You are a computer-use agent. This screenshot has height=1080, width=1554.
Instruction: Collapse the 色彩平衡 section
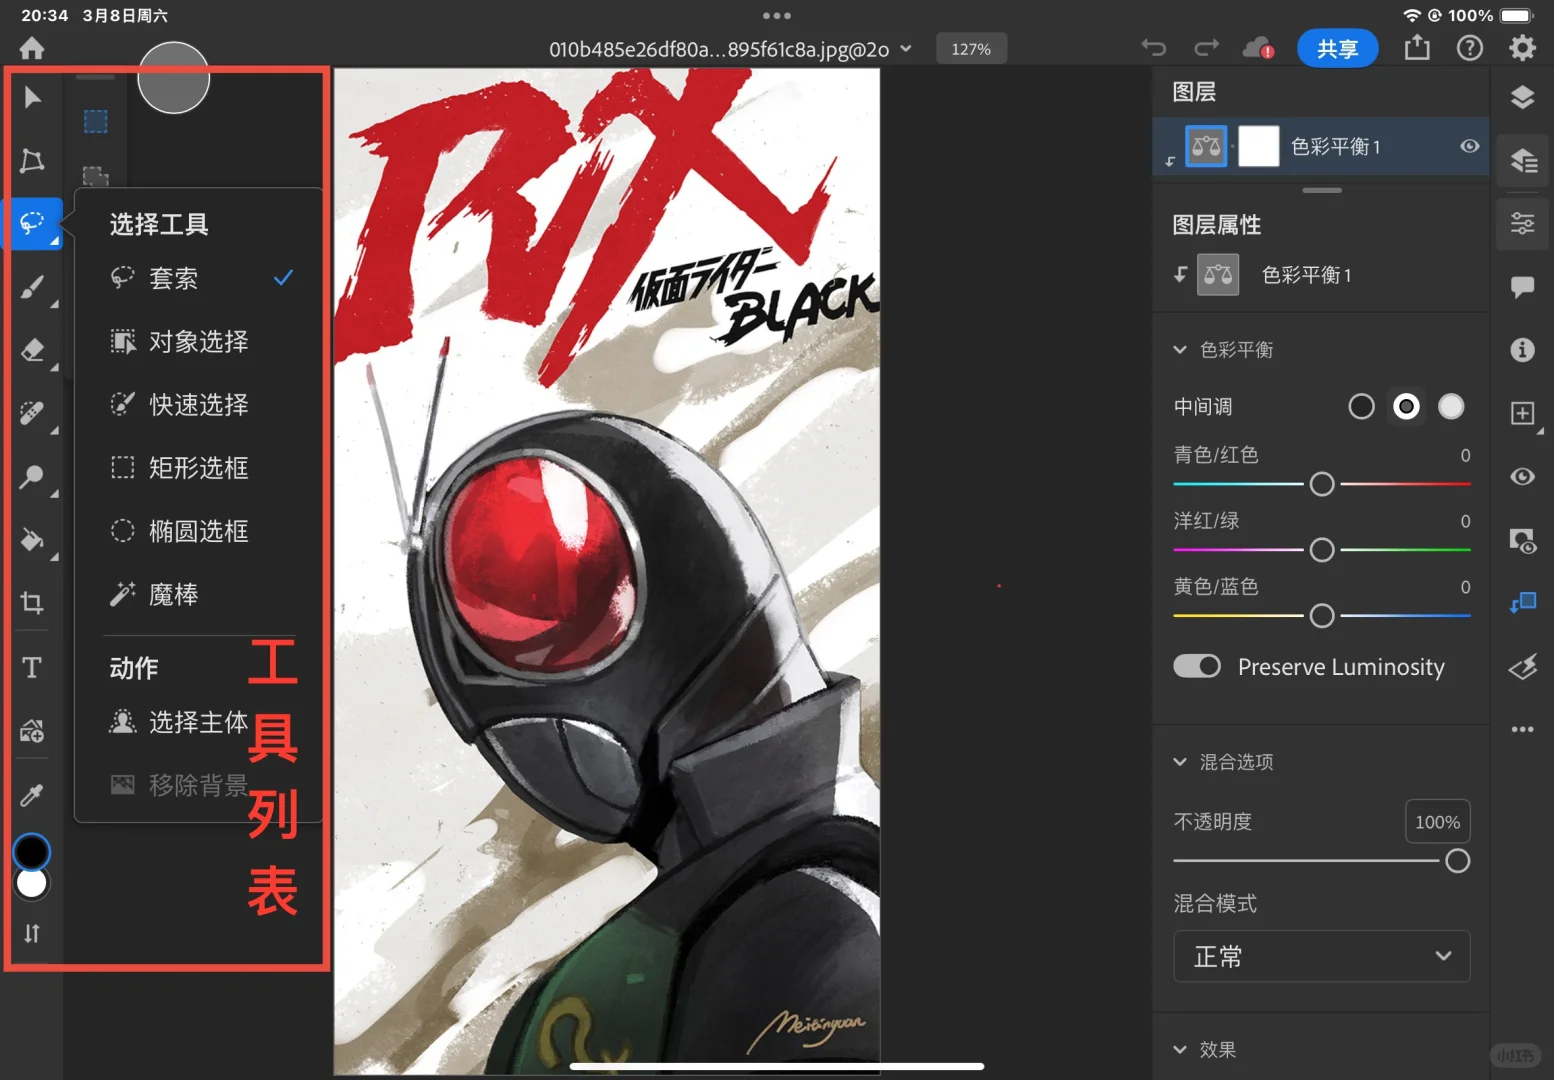[x=1180, y=350]
